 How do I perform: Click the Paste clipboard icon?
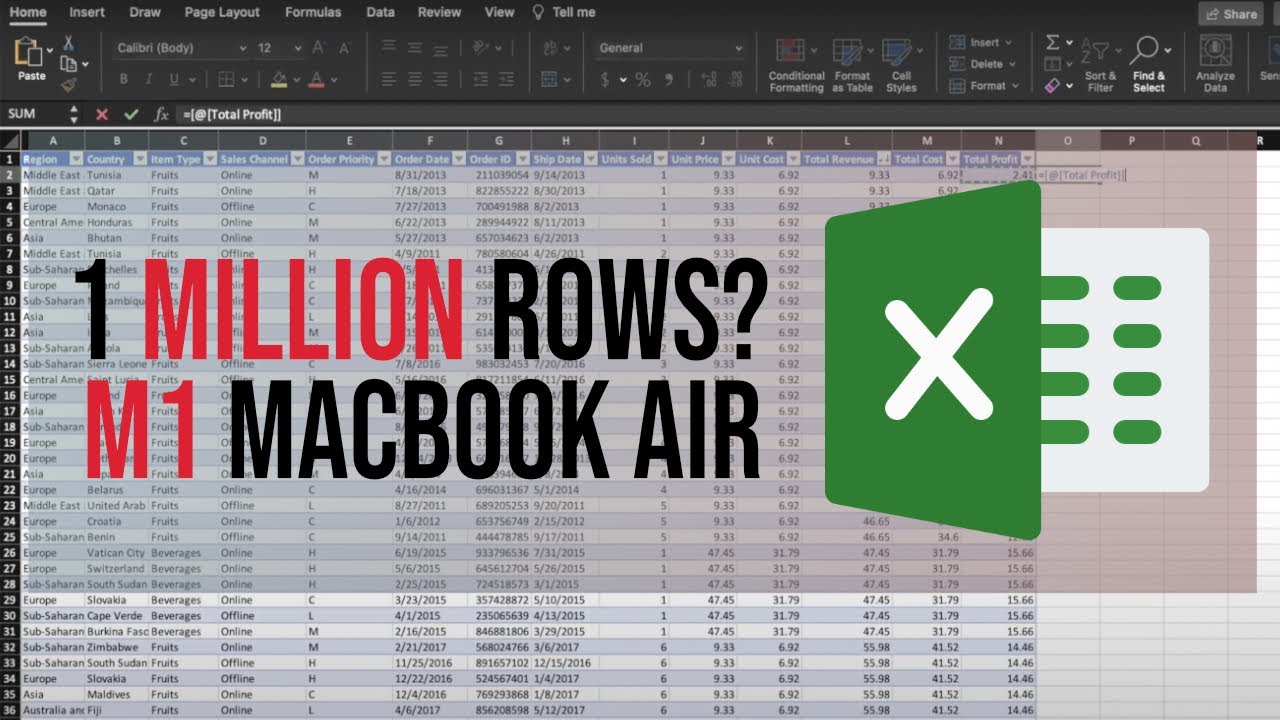point(30,53)
